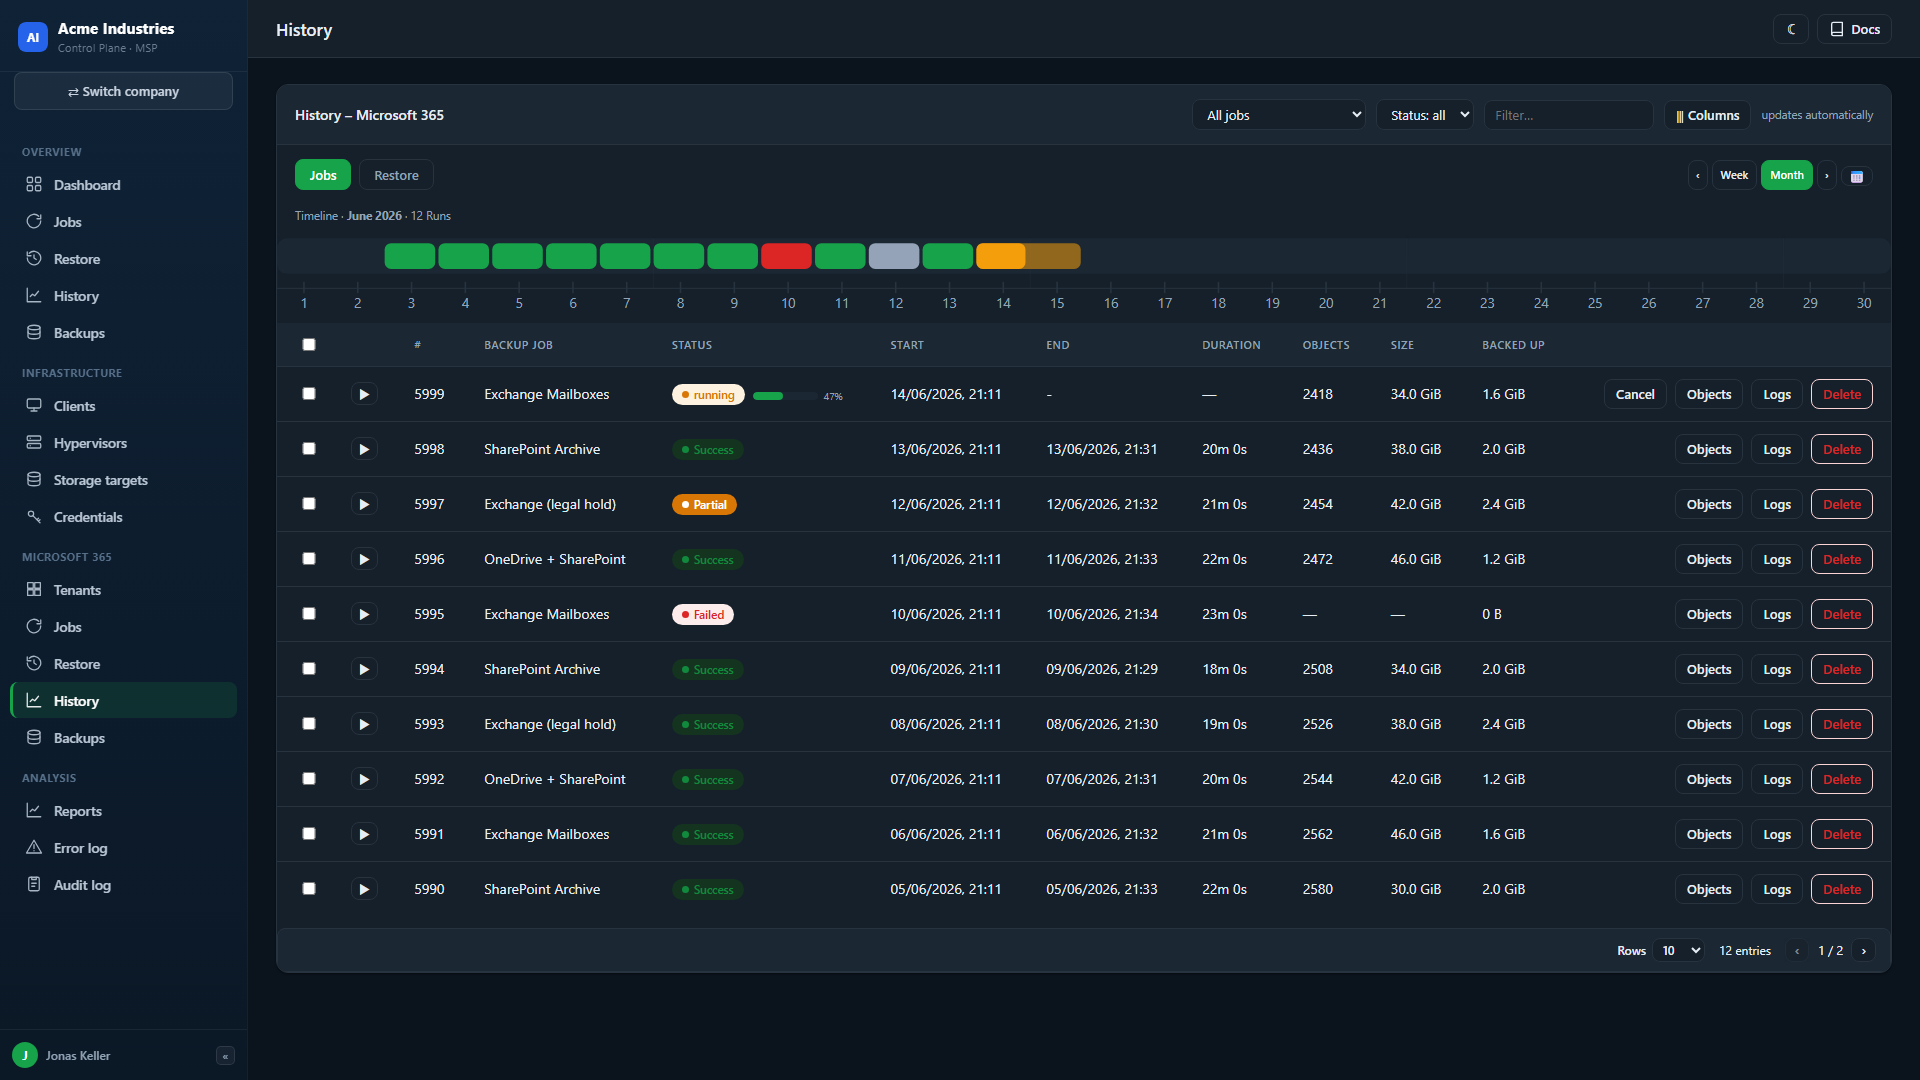
Task: Collapse the sidebar with the chevron button
Action: coord(225,1056)
